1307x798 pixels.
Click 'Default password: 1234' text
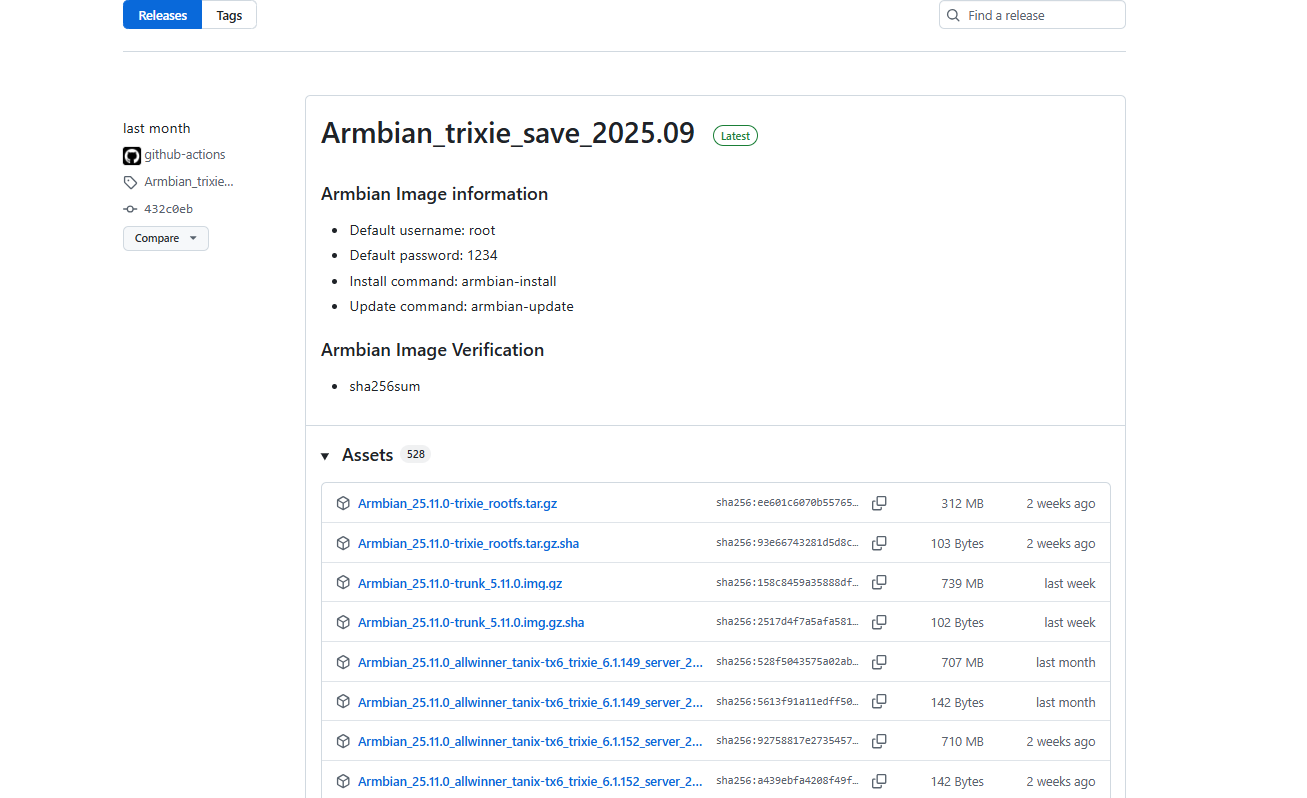click(x=423, y=255)
